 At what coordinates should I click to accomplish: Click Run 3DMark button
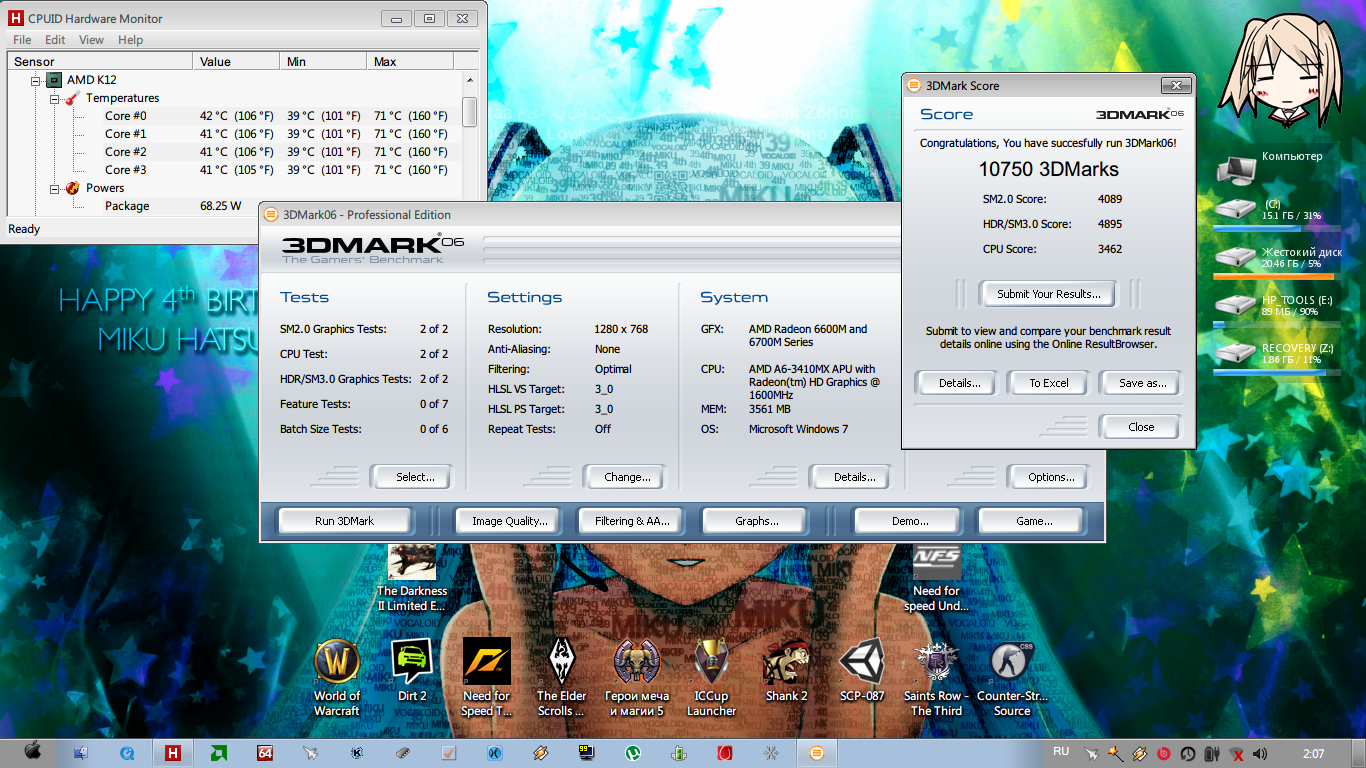[344, 521]
